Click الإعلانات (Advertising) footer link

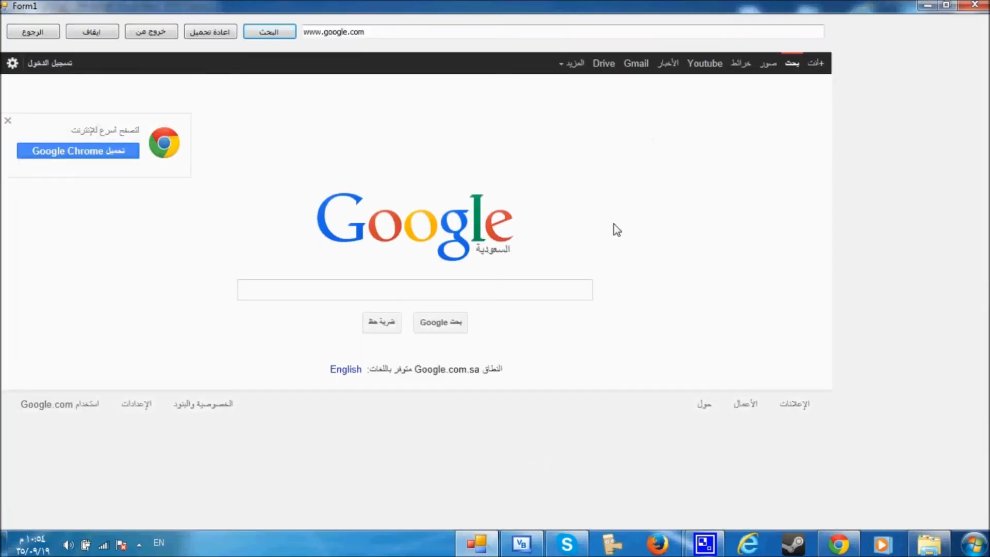click(794, 404)
